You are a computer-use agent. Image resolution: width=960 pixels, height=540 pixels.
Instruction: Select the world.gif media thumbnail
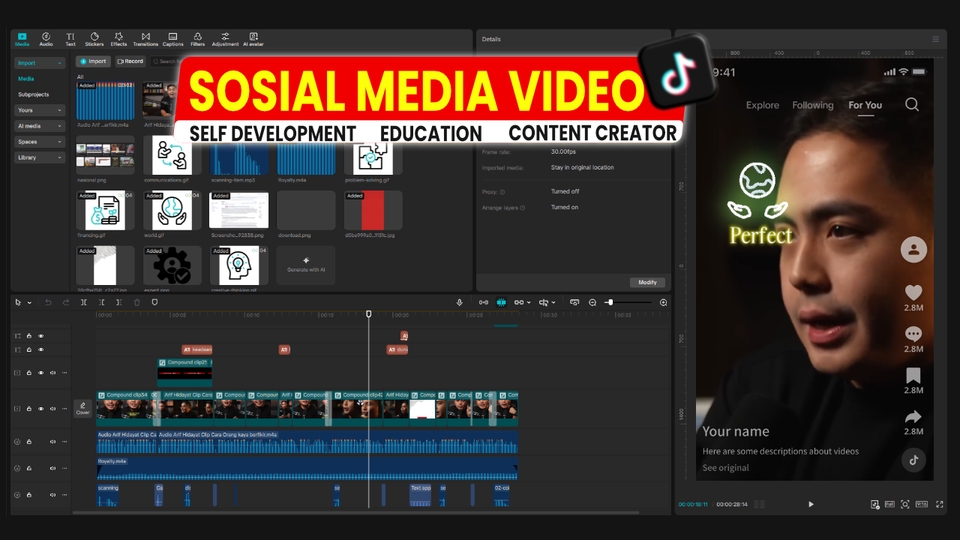point(172,211)
